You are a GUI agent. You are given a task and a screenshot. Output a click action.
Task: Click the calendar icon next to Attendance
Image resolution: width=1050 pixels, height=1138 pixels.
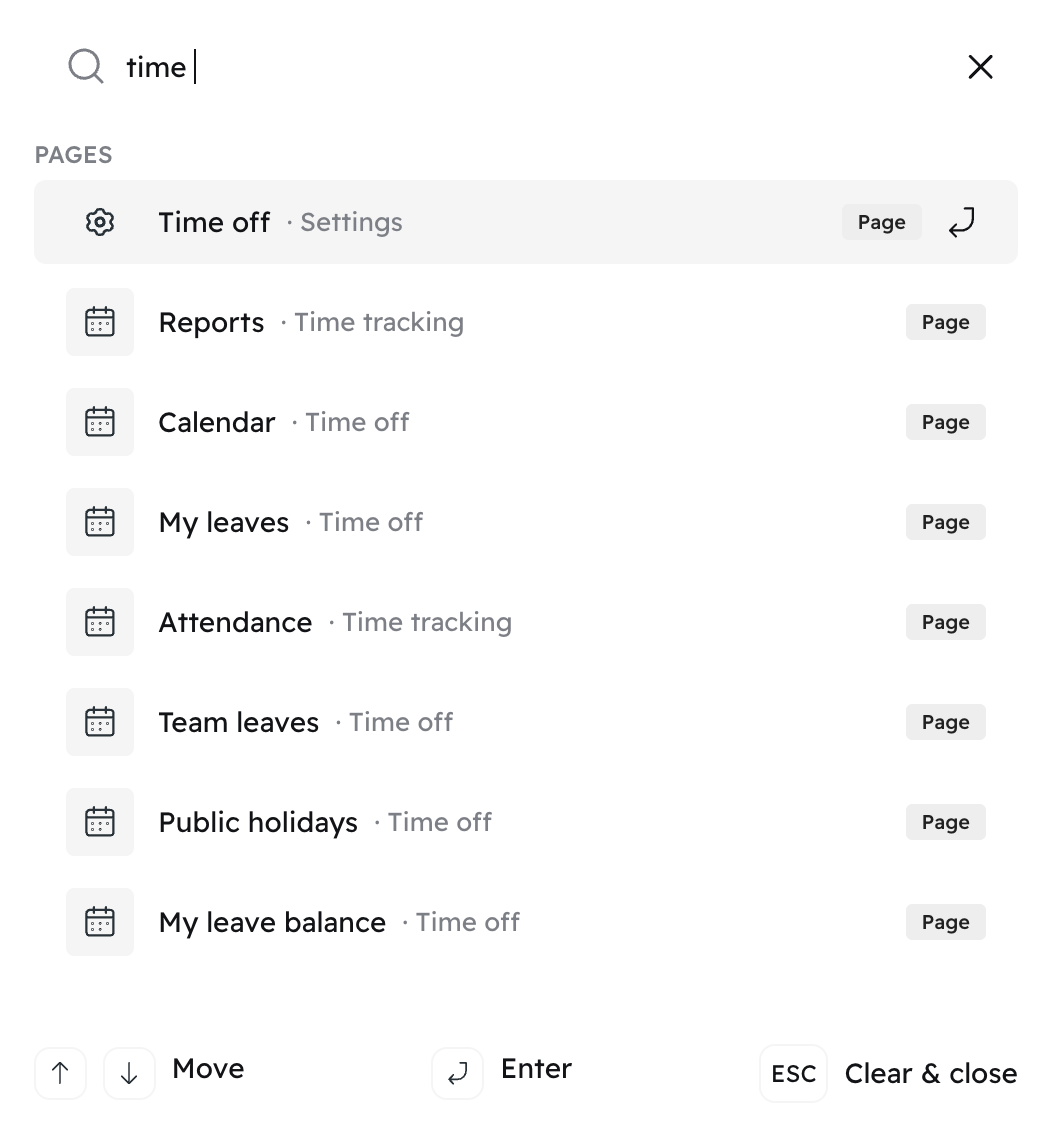pos(100,623)
